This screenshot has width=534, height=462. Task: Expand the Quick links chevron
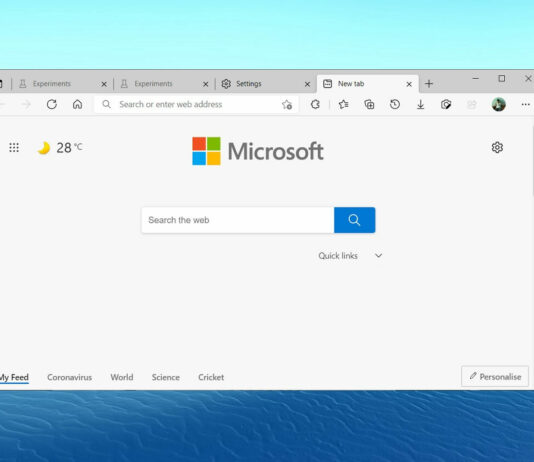(x=378, y=256)
